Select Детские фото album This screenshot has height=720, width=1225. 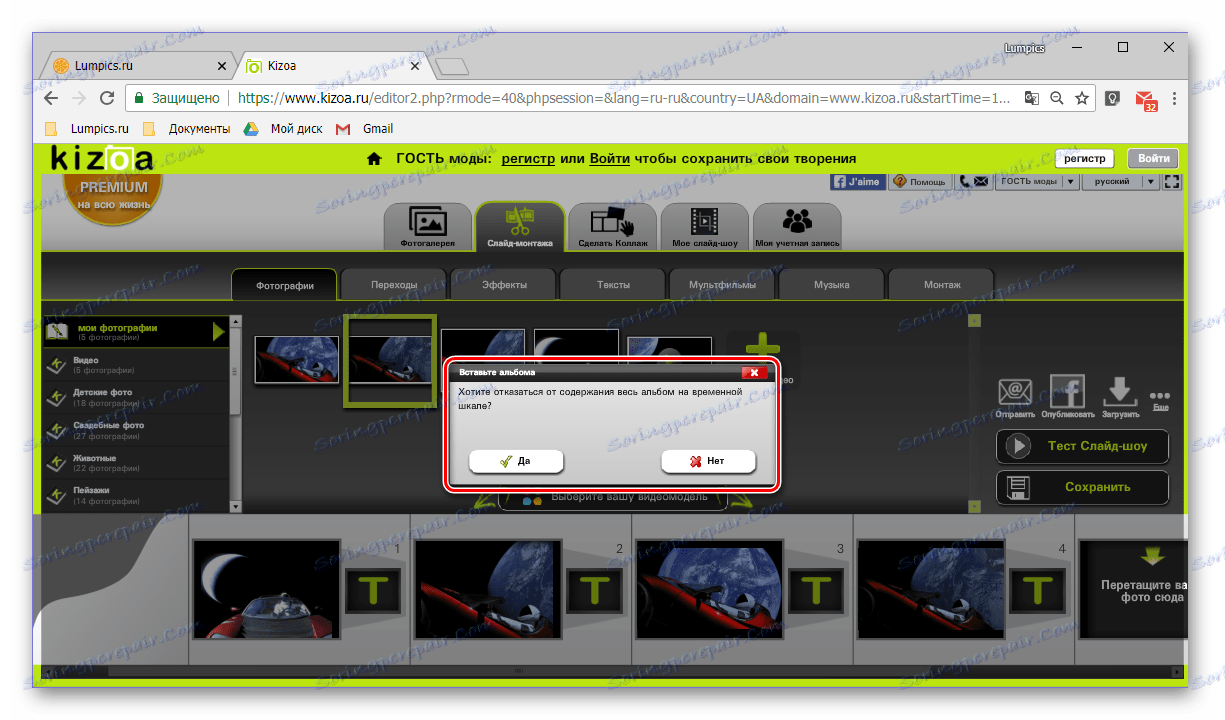pyautogui.click(x=135, y=397)
